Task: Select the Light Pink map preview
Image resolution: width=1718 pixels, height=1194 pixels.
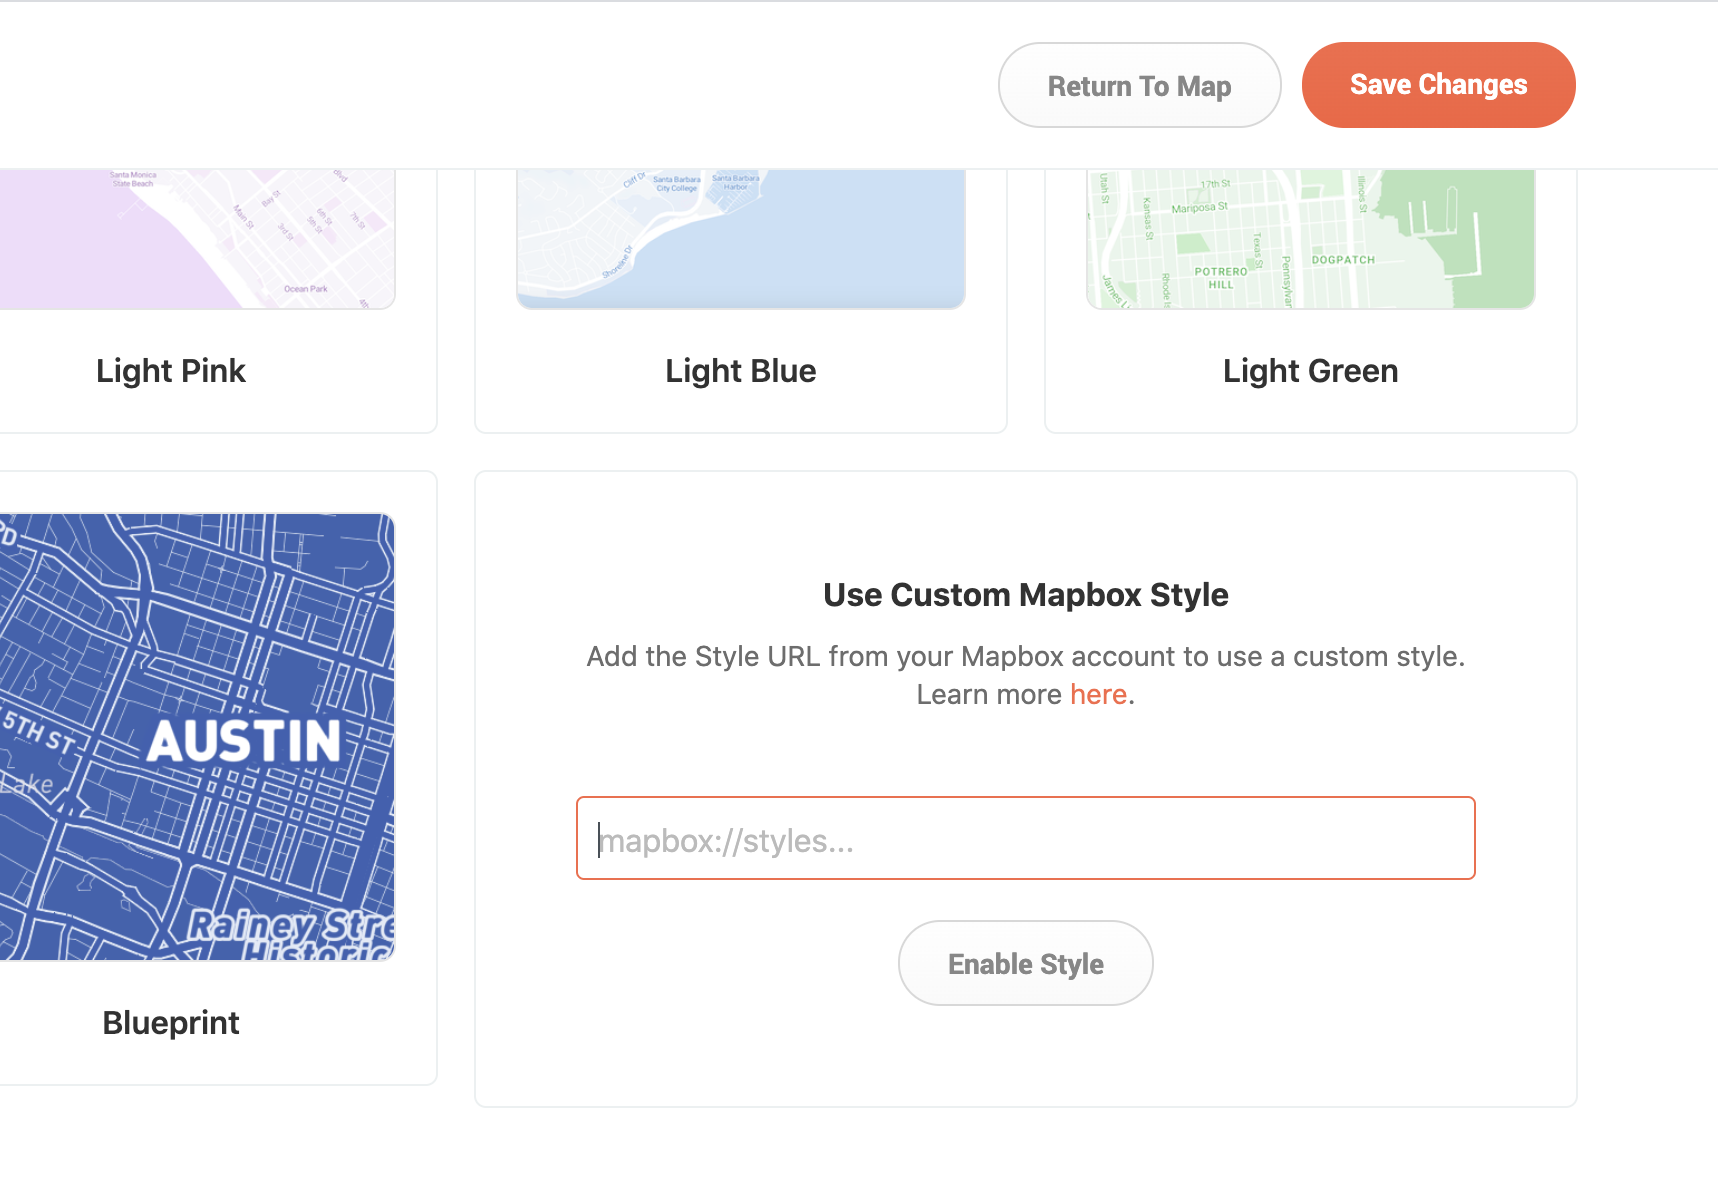Action: pyautogui.click(x=197, y=238)
